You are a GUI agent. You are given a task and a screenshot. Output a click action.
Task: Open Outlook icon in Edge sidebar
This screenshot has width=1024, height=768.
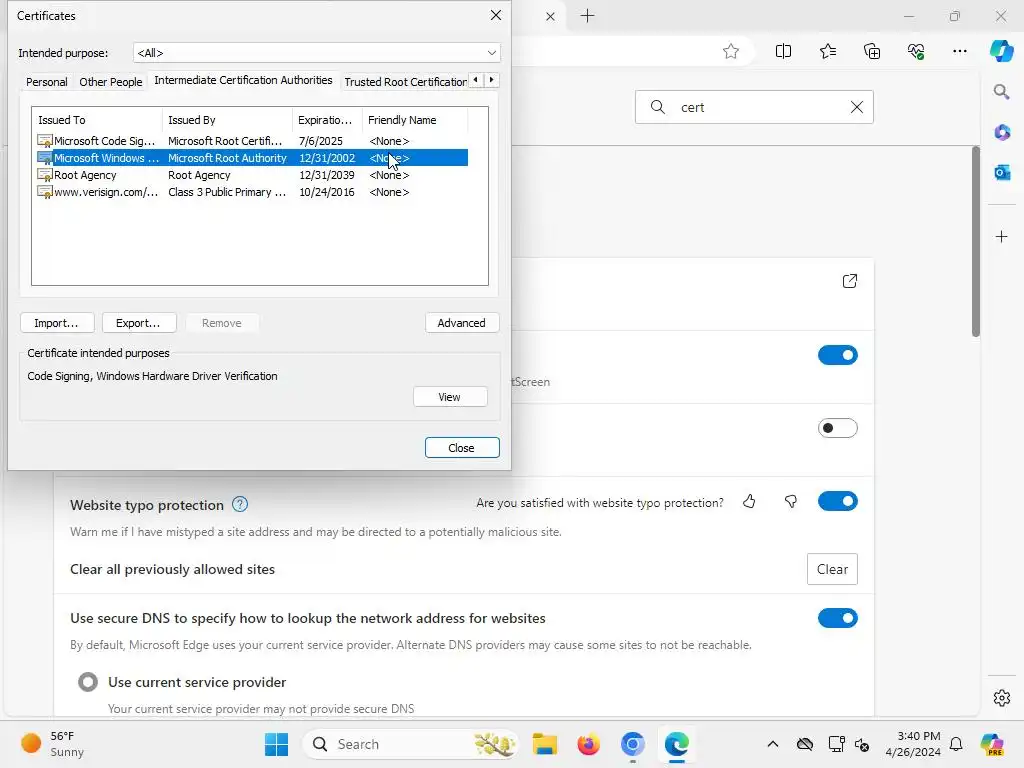(x=1001, y=172)
